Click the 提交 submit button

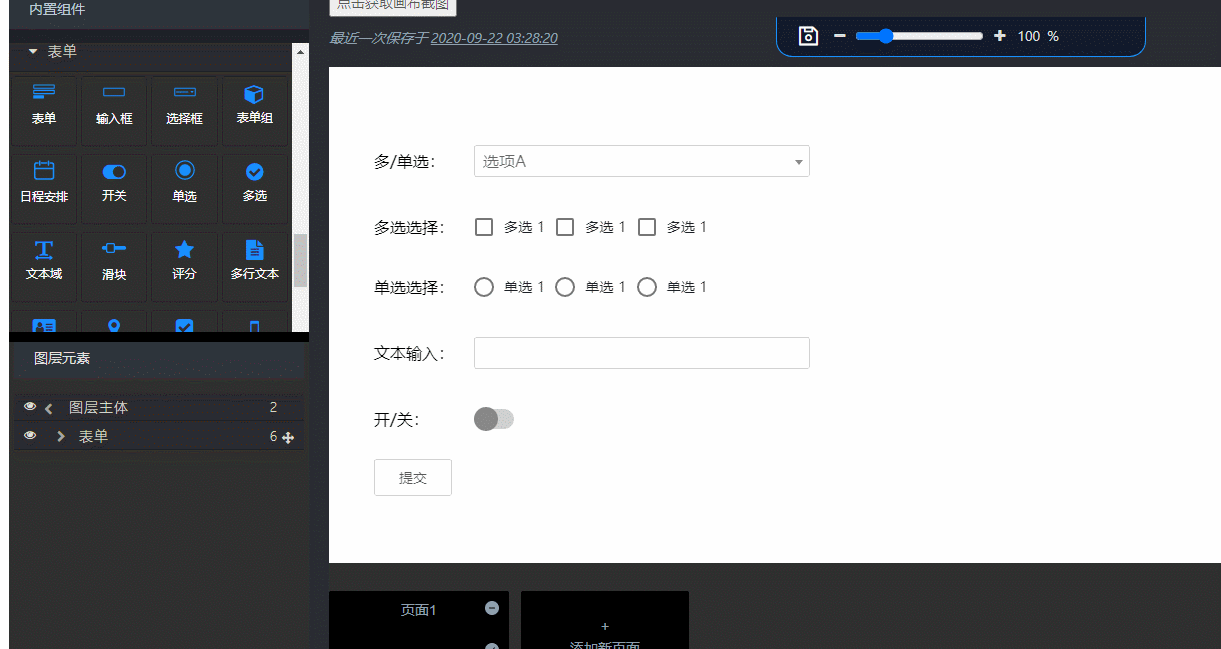coord(412,478)
